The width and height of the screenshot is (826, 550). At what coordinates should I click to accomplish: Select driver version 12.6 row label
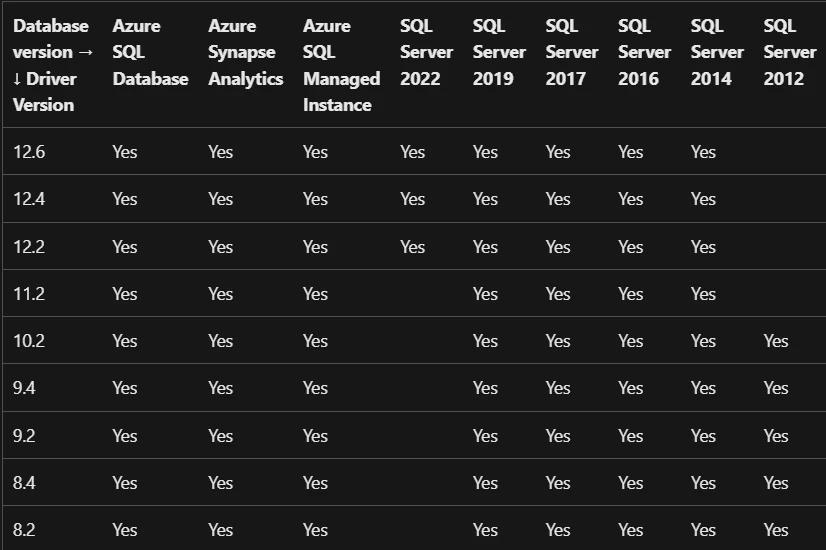click(29, 152)
